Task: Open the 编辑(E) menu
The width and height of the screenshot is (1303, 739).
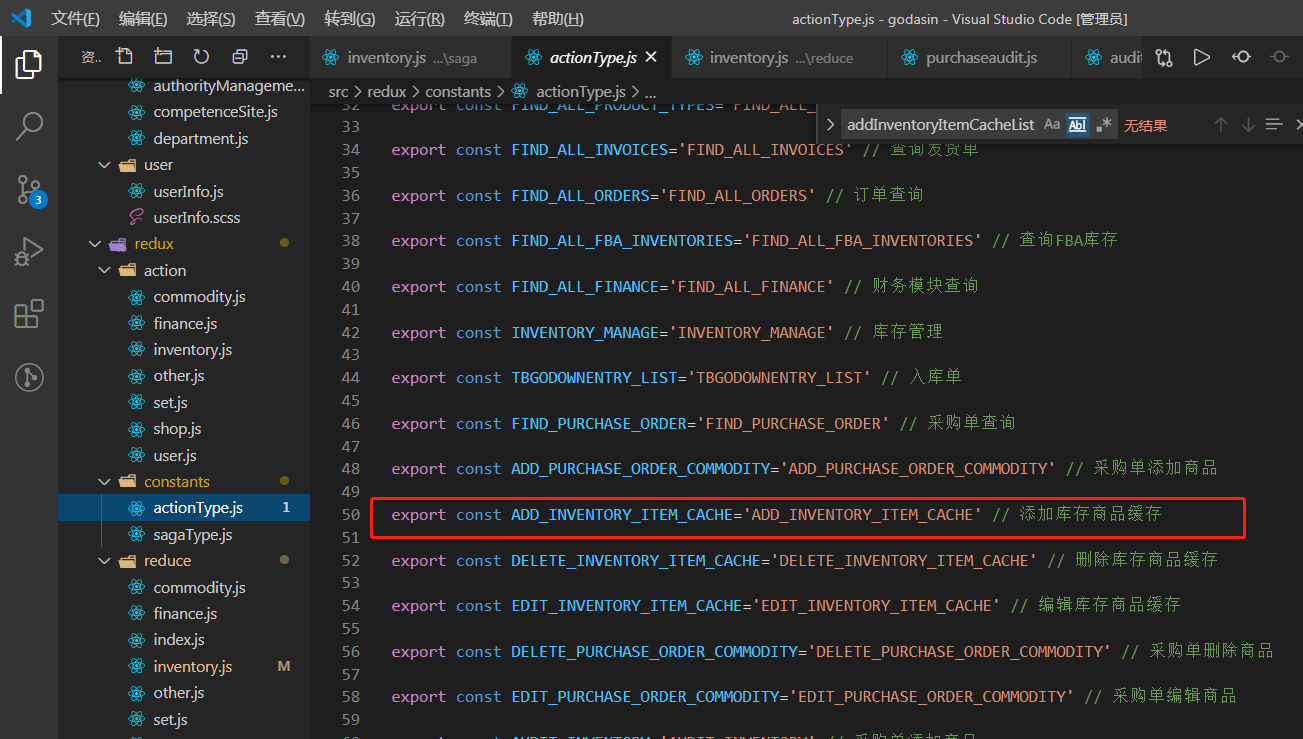Action: (143, 19)
